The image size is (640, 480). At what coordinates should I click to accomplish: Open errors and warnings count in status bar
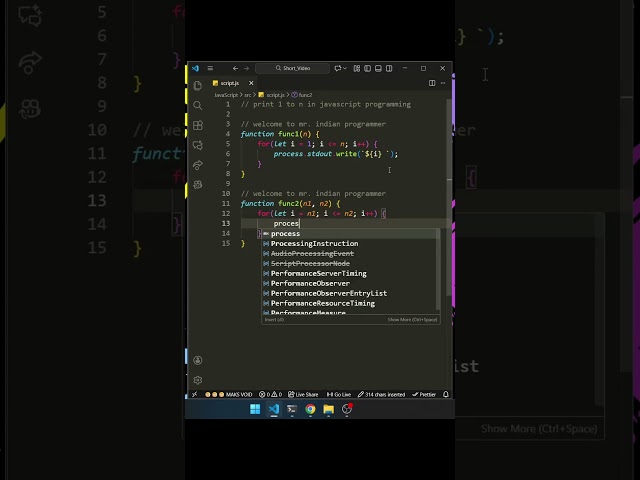pyautogui.click(x=271, y=394)
